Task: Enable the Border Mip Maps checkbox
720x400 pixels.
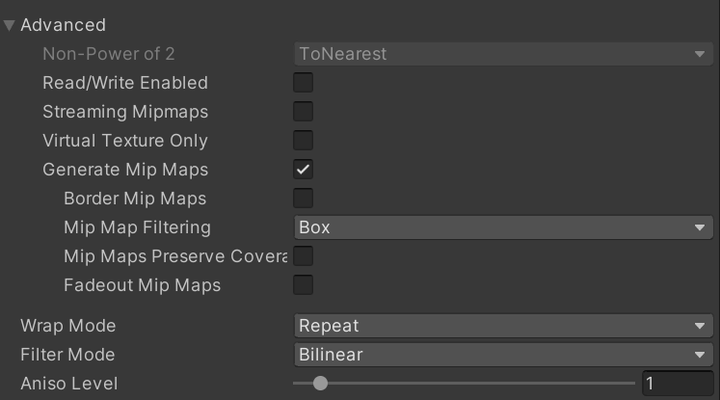Action: point(303,199)
